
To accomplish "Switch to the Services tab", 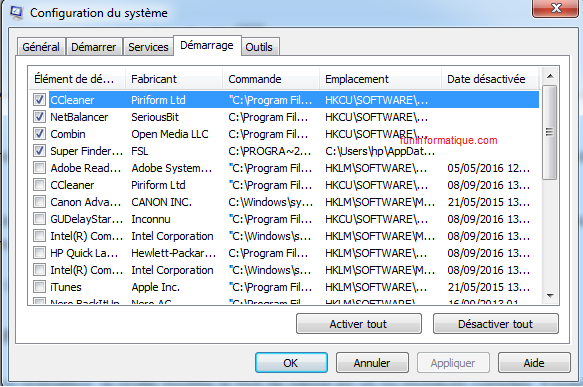I will (148, 47).
